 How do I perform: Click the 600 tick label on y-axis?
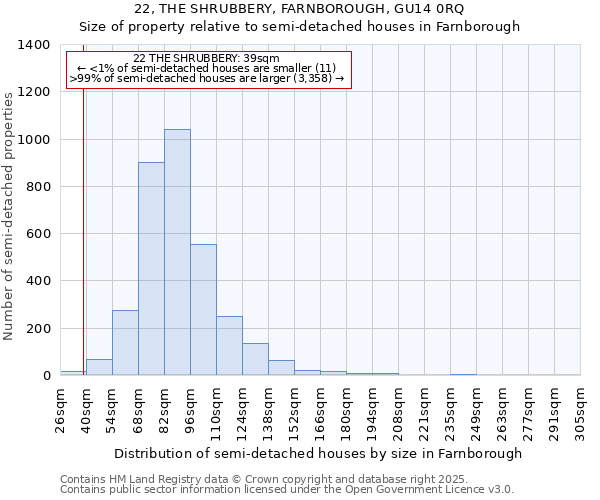pos(38,234)
